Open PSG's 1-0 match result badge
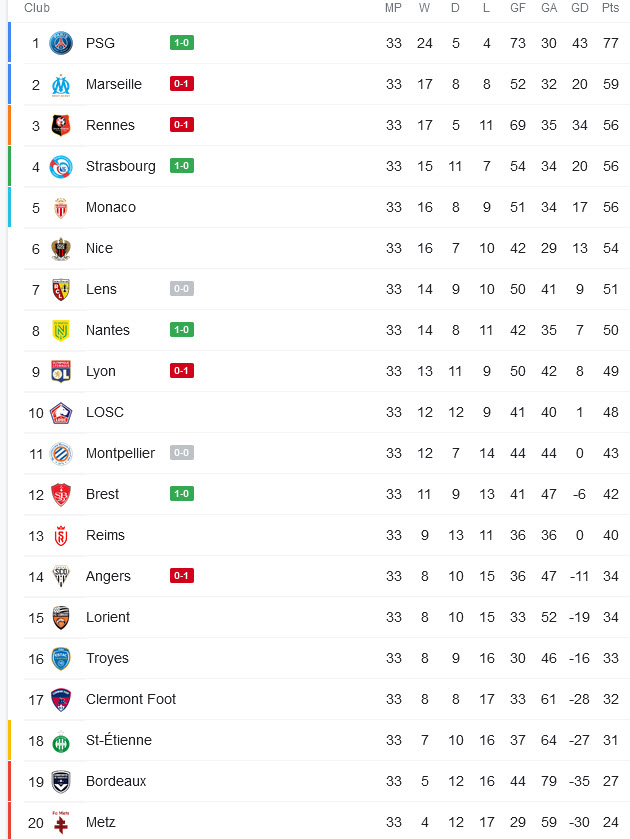This screenshot has height=839, width=630. point(181,43)
